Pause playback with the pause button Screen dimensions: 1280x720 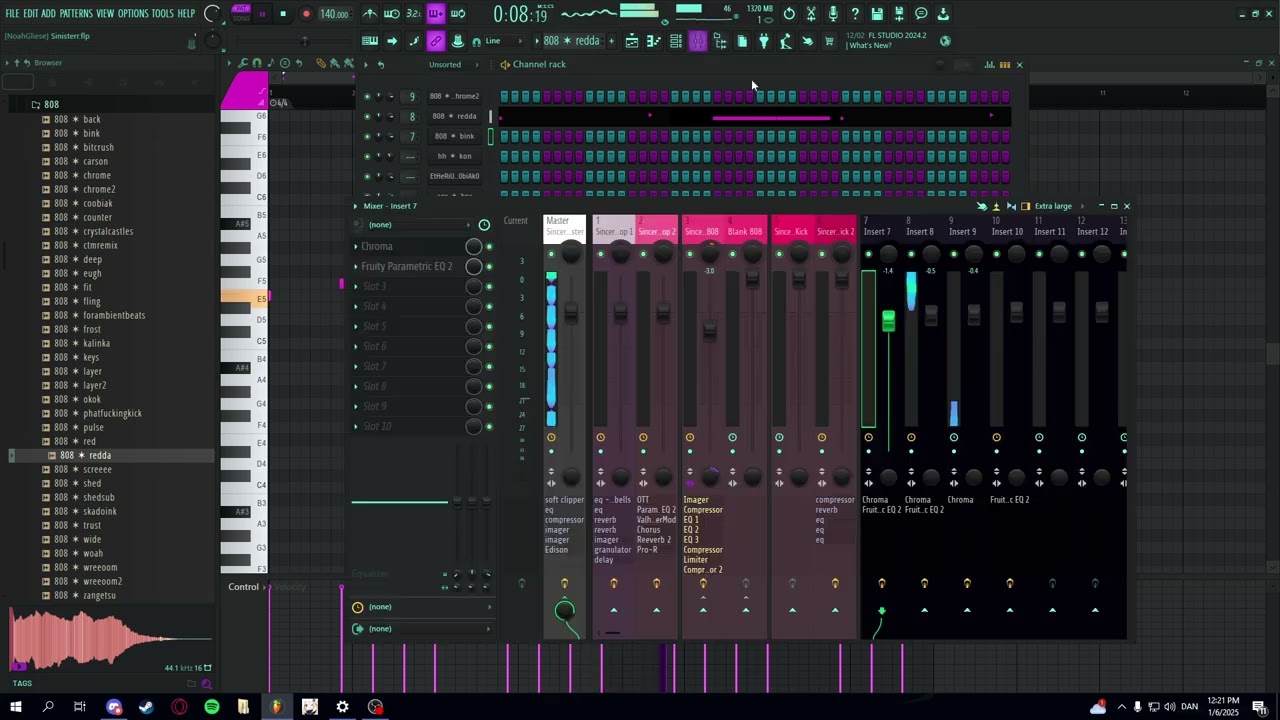(262, 14)
